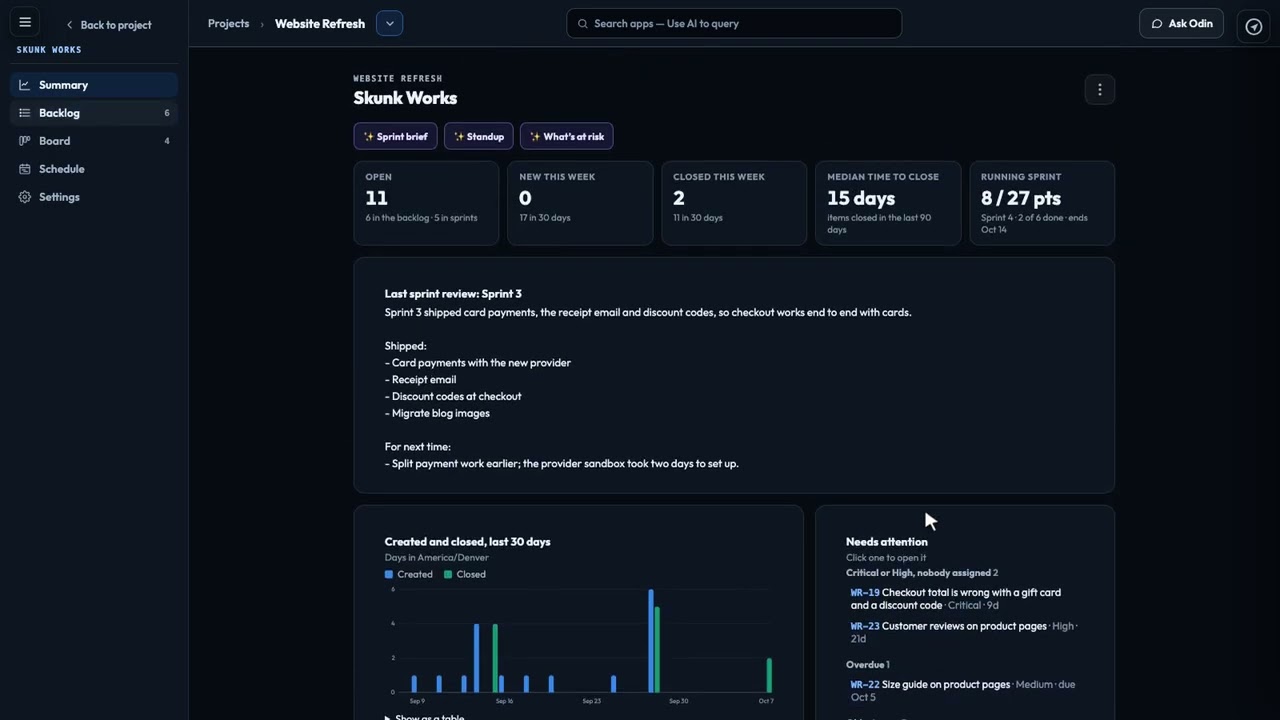1280x720 pixels.
Task: Click the compass icon in top right
Action: click(1254, 26)
